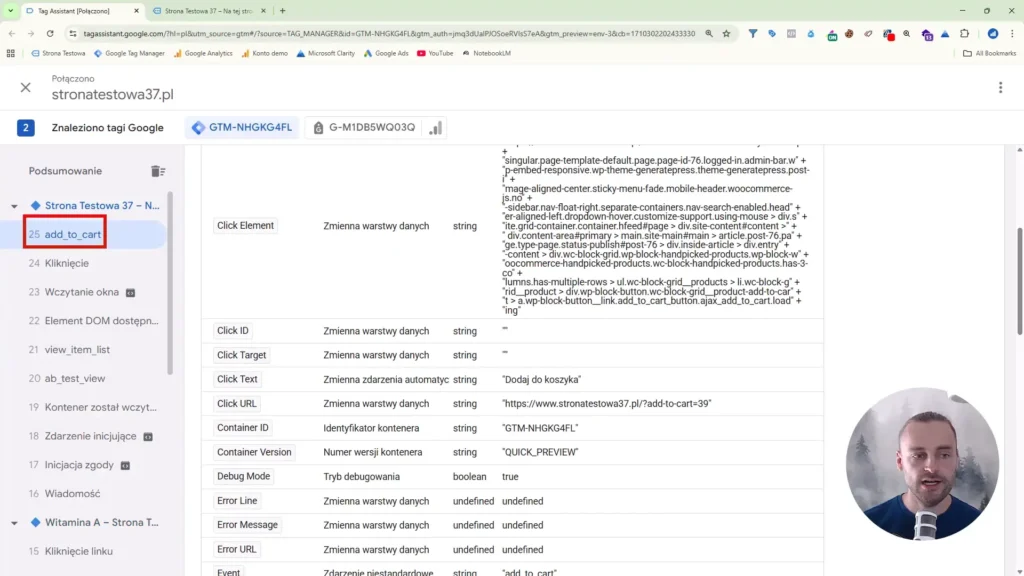
Task: Clear the summary event list with trash icon
Action: pos(158,171)
